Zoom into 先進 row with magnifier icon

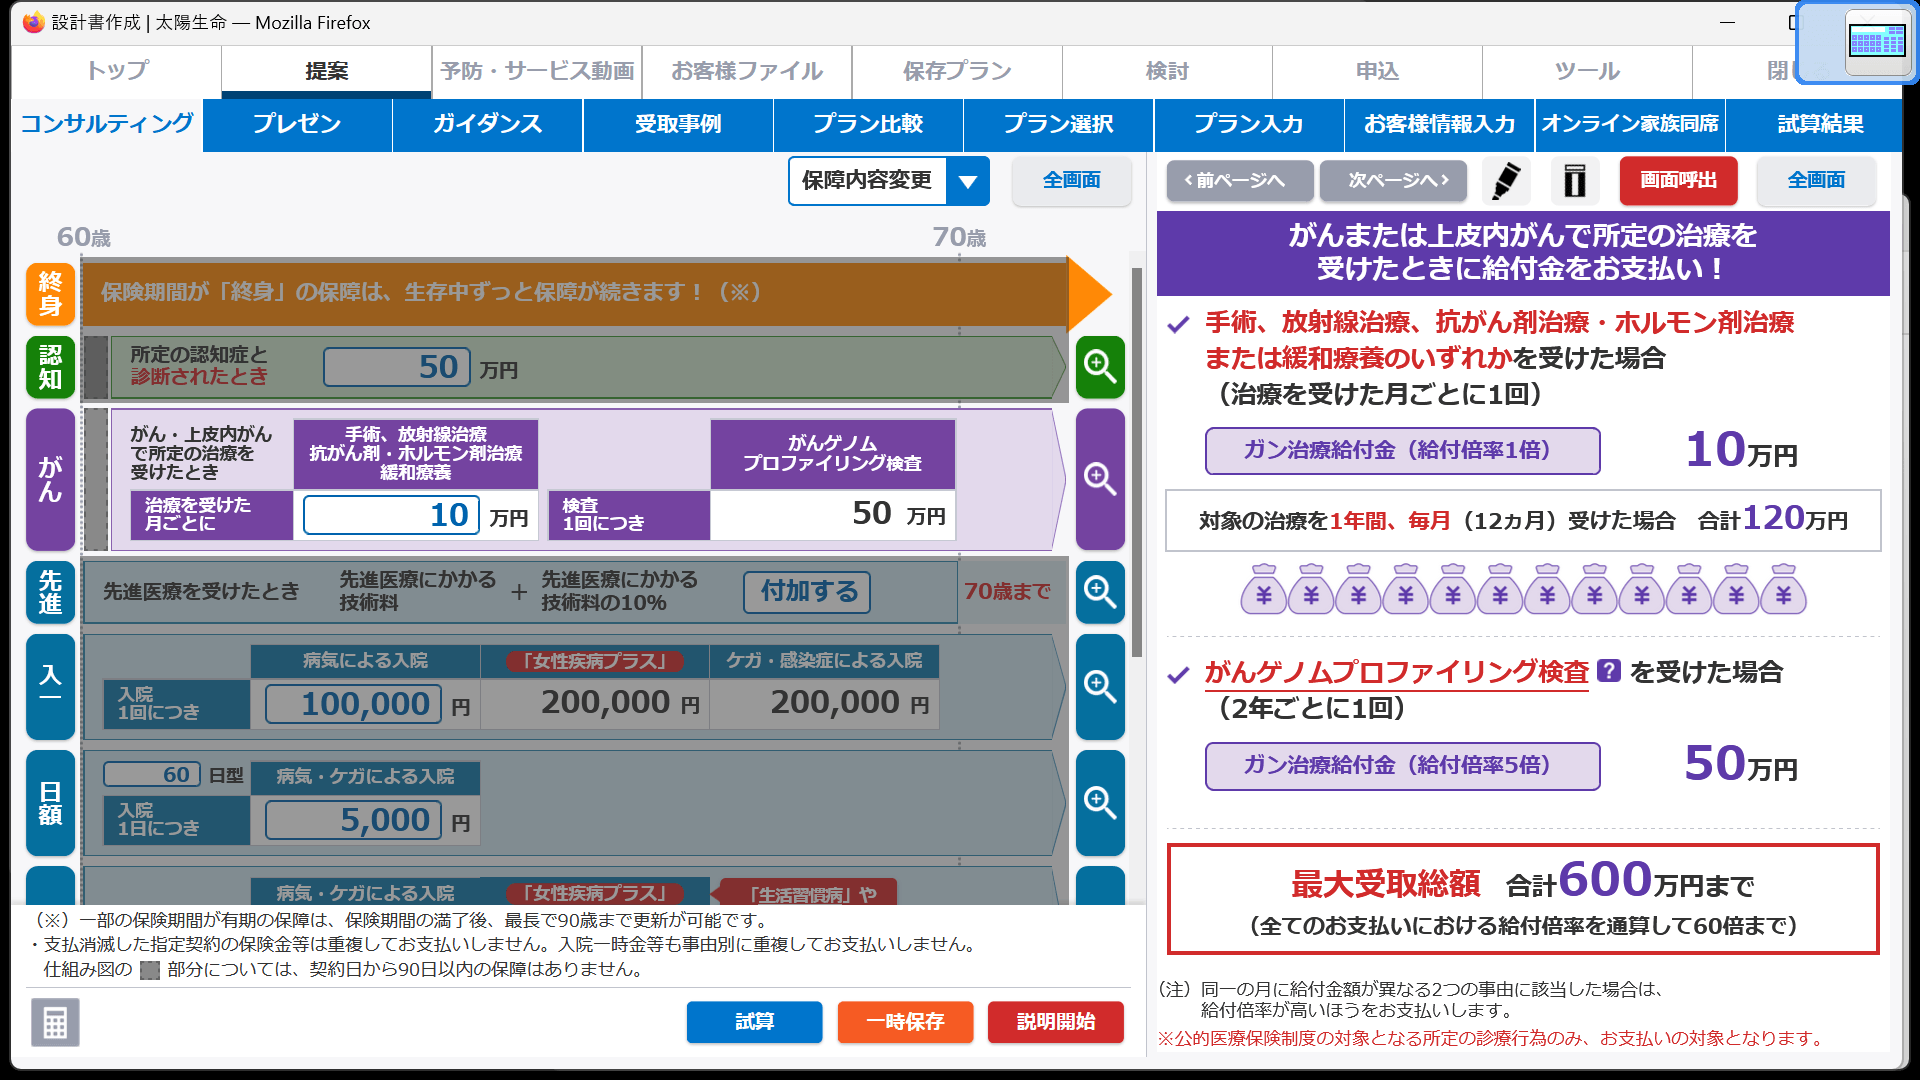[x=1100, y=592]
